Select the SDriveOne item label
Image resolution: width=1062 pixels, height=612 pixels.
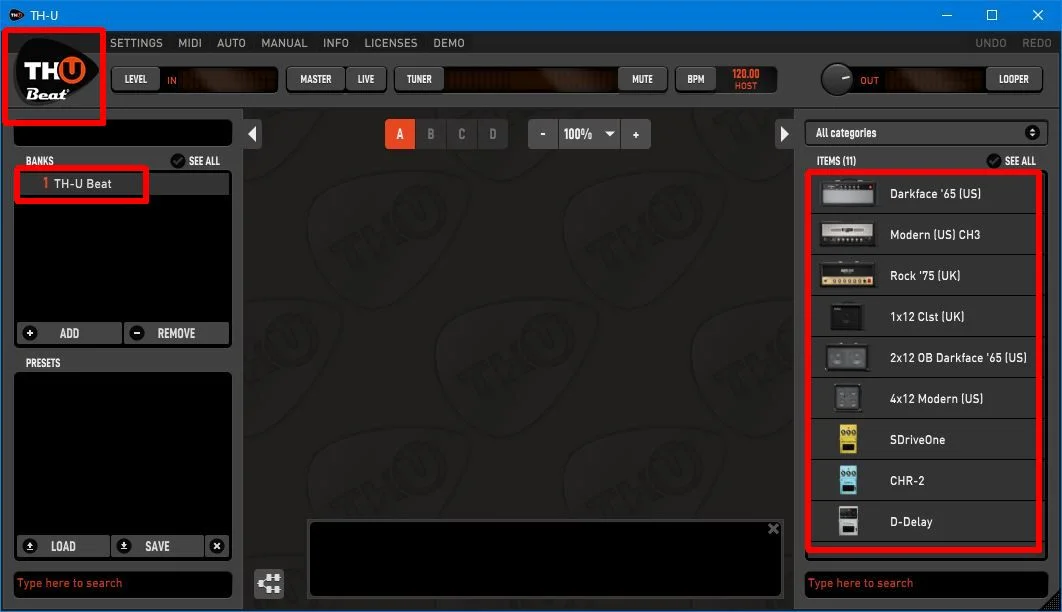pos(917,440)
